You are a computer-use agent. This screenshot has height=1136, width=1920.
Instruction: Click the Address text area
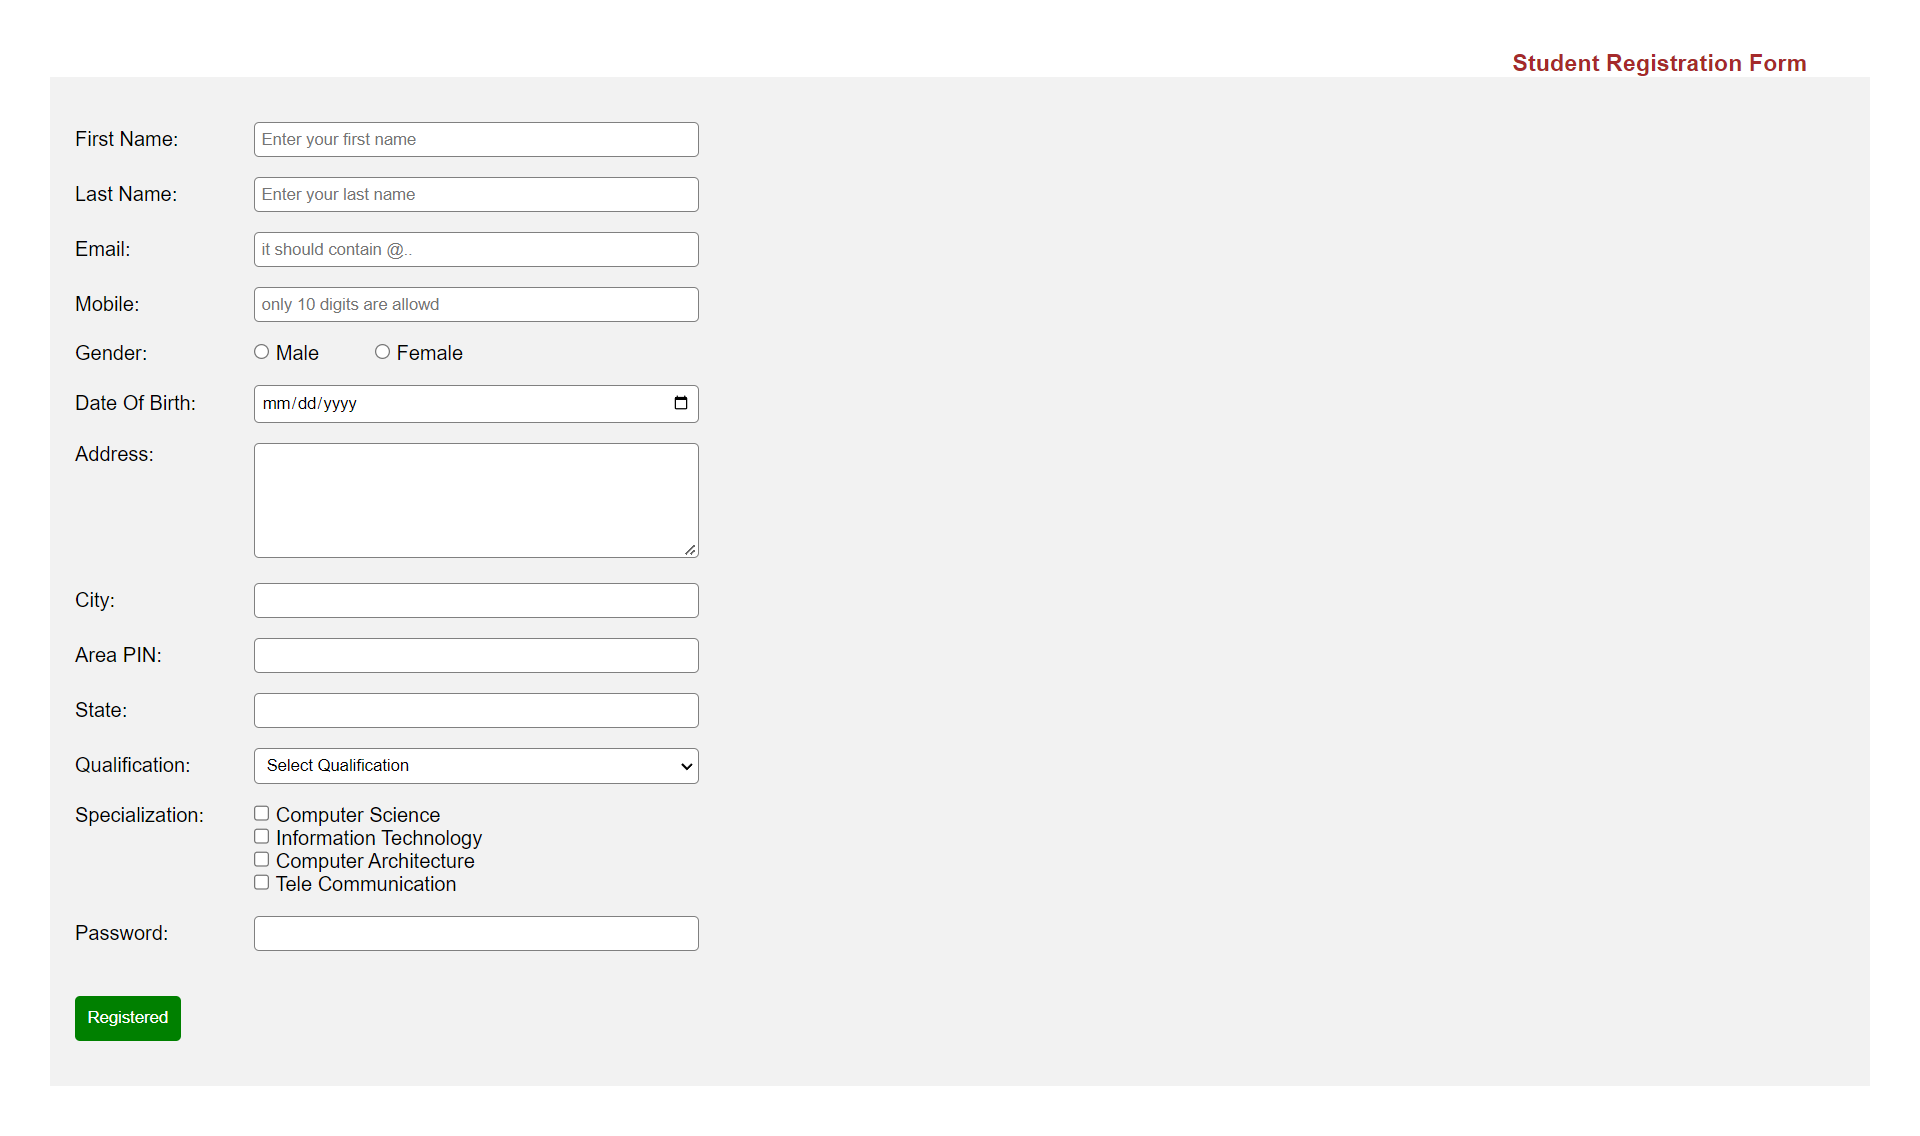point(476,500)
